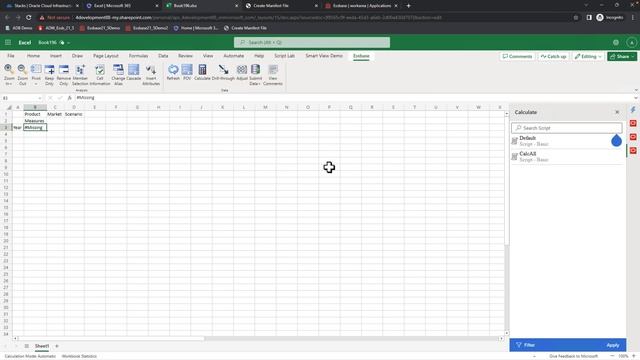Viewport: 640px width, 360px height.
Task: Close the Calculate panel
Action: (617, 112)
